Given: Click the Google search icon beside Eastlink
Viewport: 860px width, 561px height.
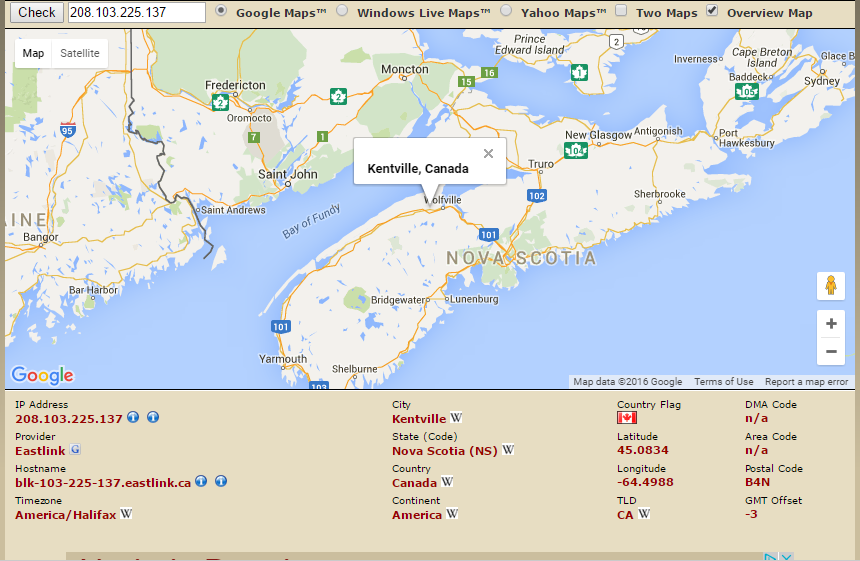Looking at the screenshot, I should pos(75,450).
